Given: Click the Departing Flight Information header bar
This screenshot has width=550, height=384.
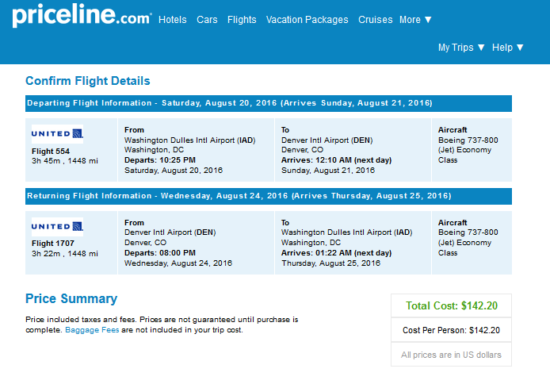Looking at the screenshot, I should [x=268, y=103].
